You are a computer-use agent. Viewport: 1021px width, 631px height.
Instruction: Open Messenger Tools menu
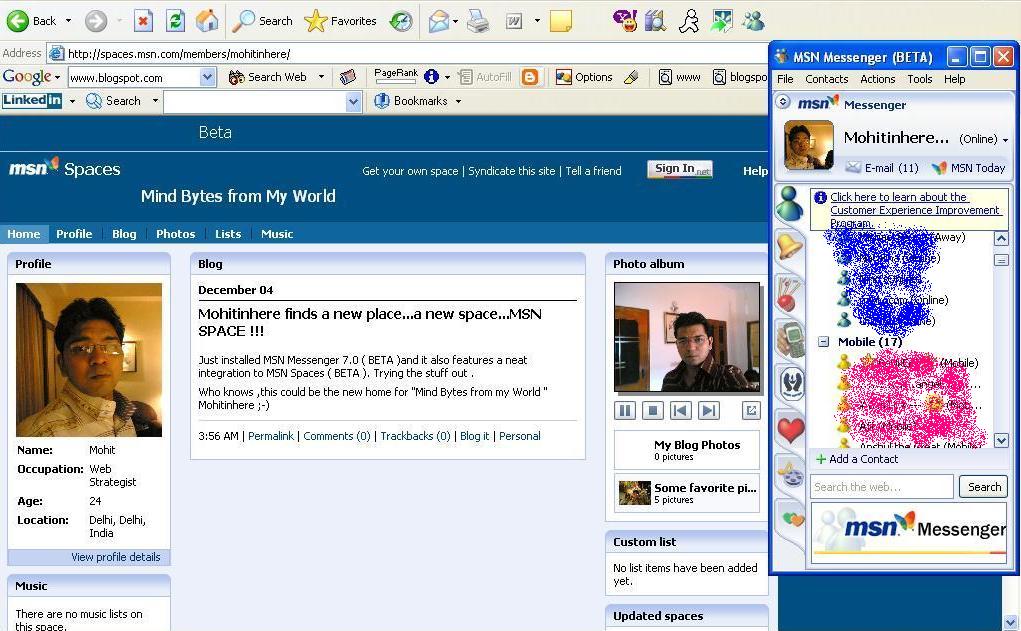[920, 79]
